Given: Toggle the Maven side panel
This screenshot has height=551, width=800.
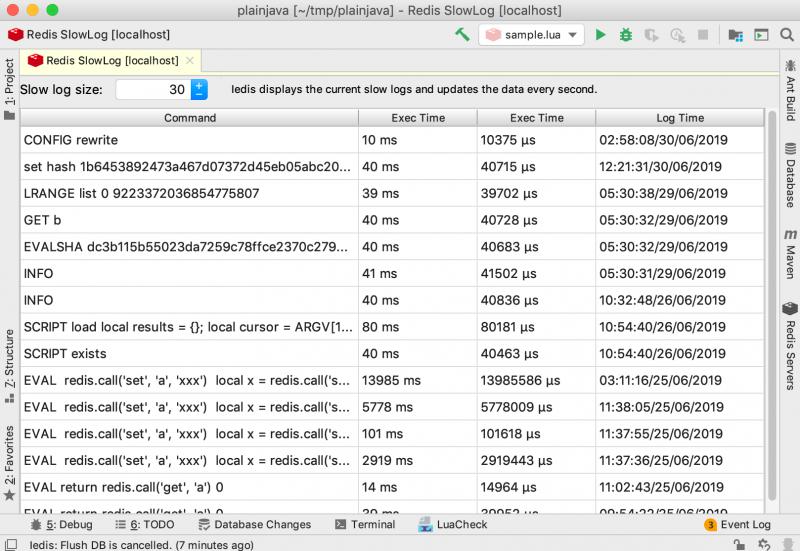Looking at the screenshot, I should pos(789,251).
